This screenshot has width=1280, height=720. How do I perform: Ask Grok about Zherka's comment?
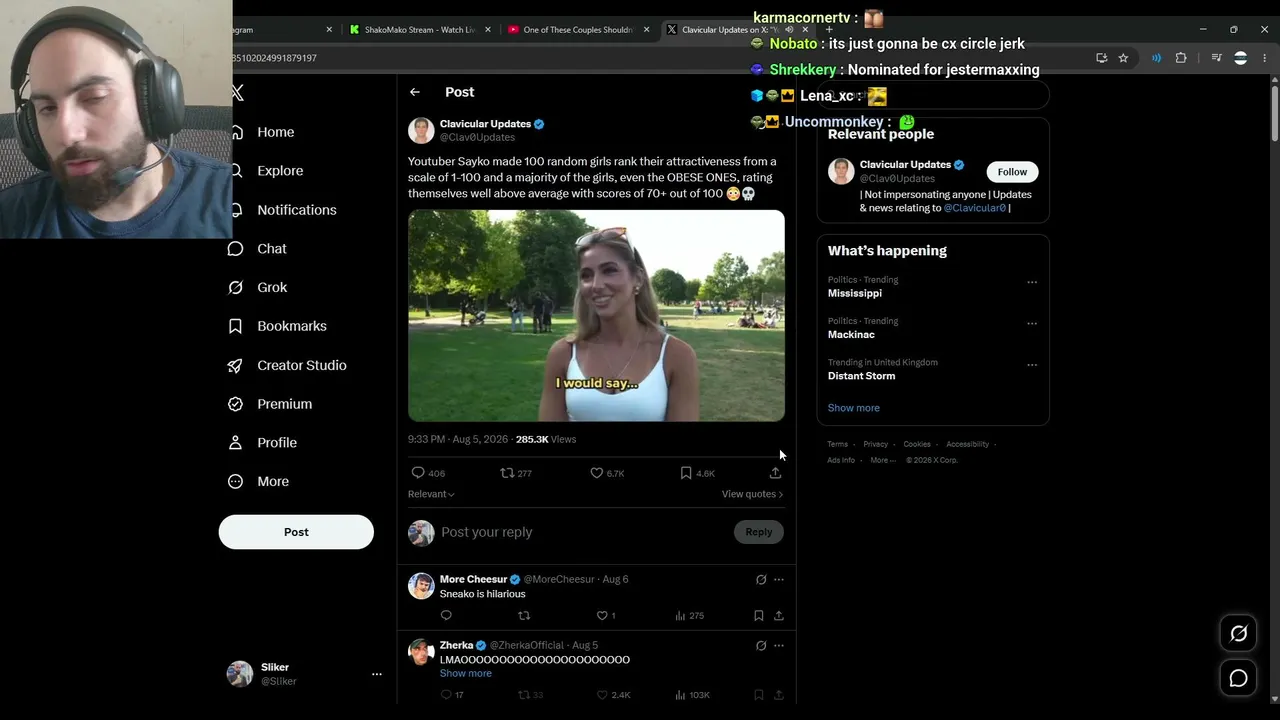[761, 646]
